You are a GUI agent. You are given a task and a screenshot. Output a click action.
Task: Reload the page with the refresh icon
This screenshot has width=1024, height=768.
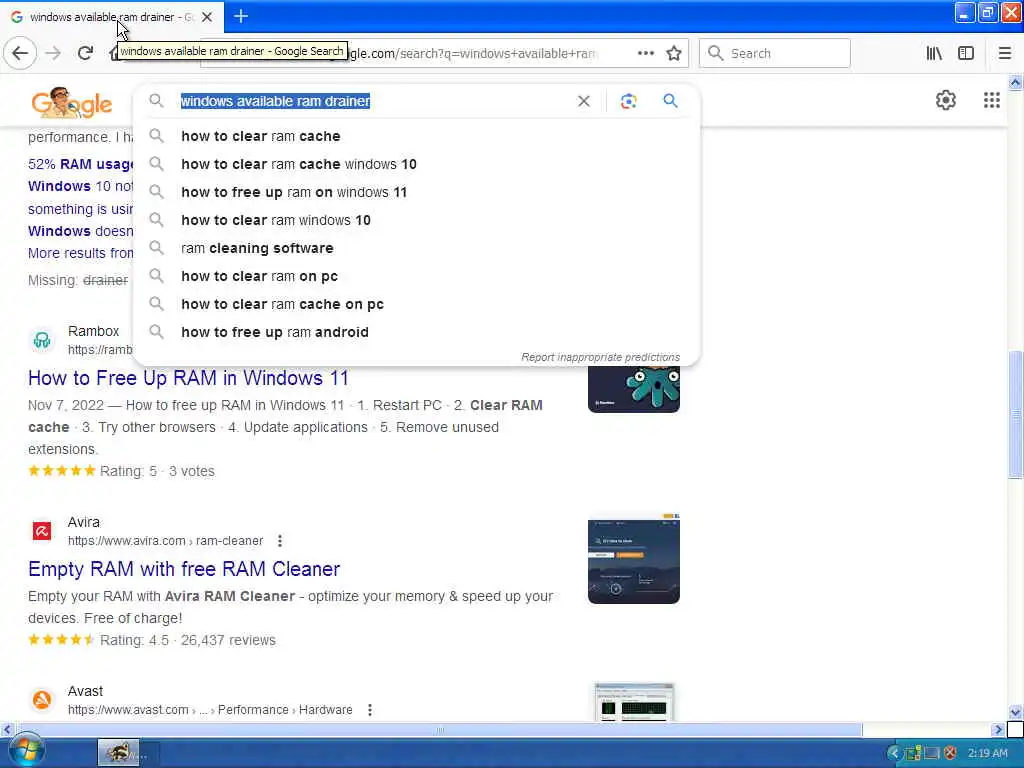[x=85, y=54]
